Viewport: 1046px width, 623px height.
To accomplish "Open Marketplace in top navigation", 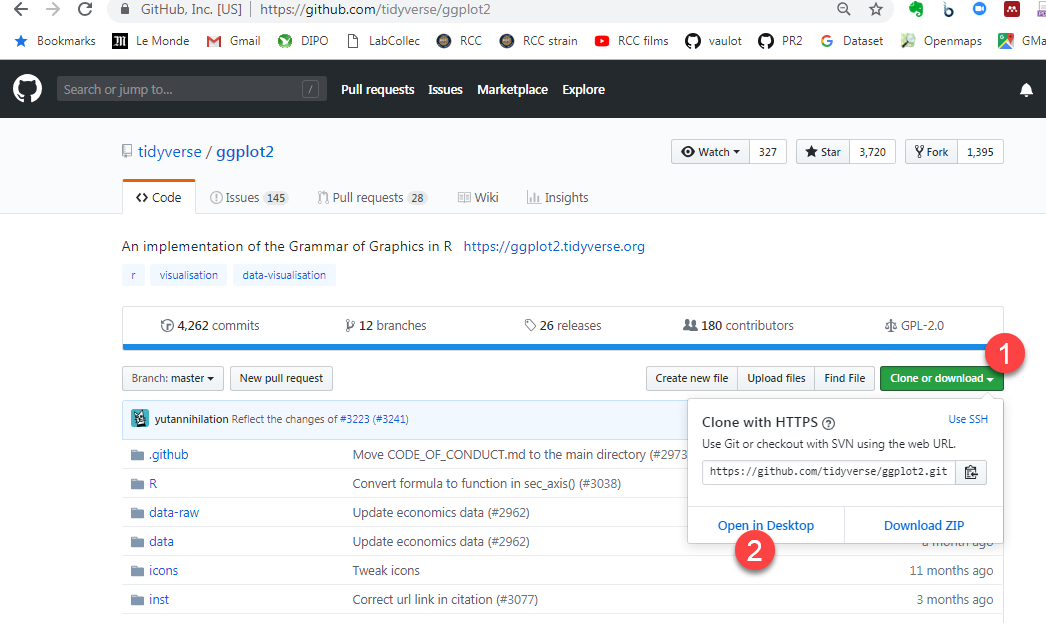I will pyautogui.click(x=512, y=89).
